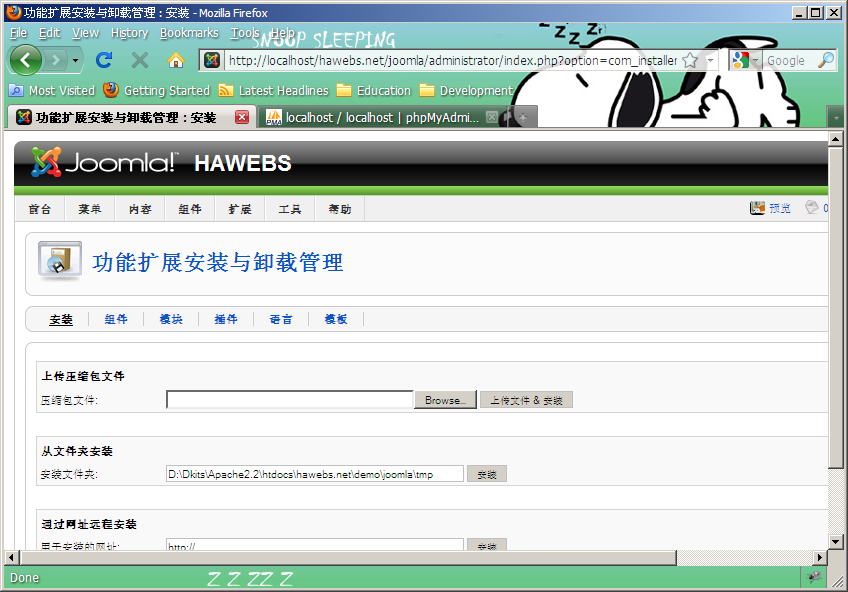Select the 安装 submenu tab
The height and width of the screenshot is (592, 848).
(x=61, y=319)
